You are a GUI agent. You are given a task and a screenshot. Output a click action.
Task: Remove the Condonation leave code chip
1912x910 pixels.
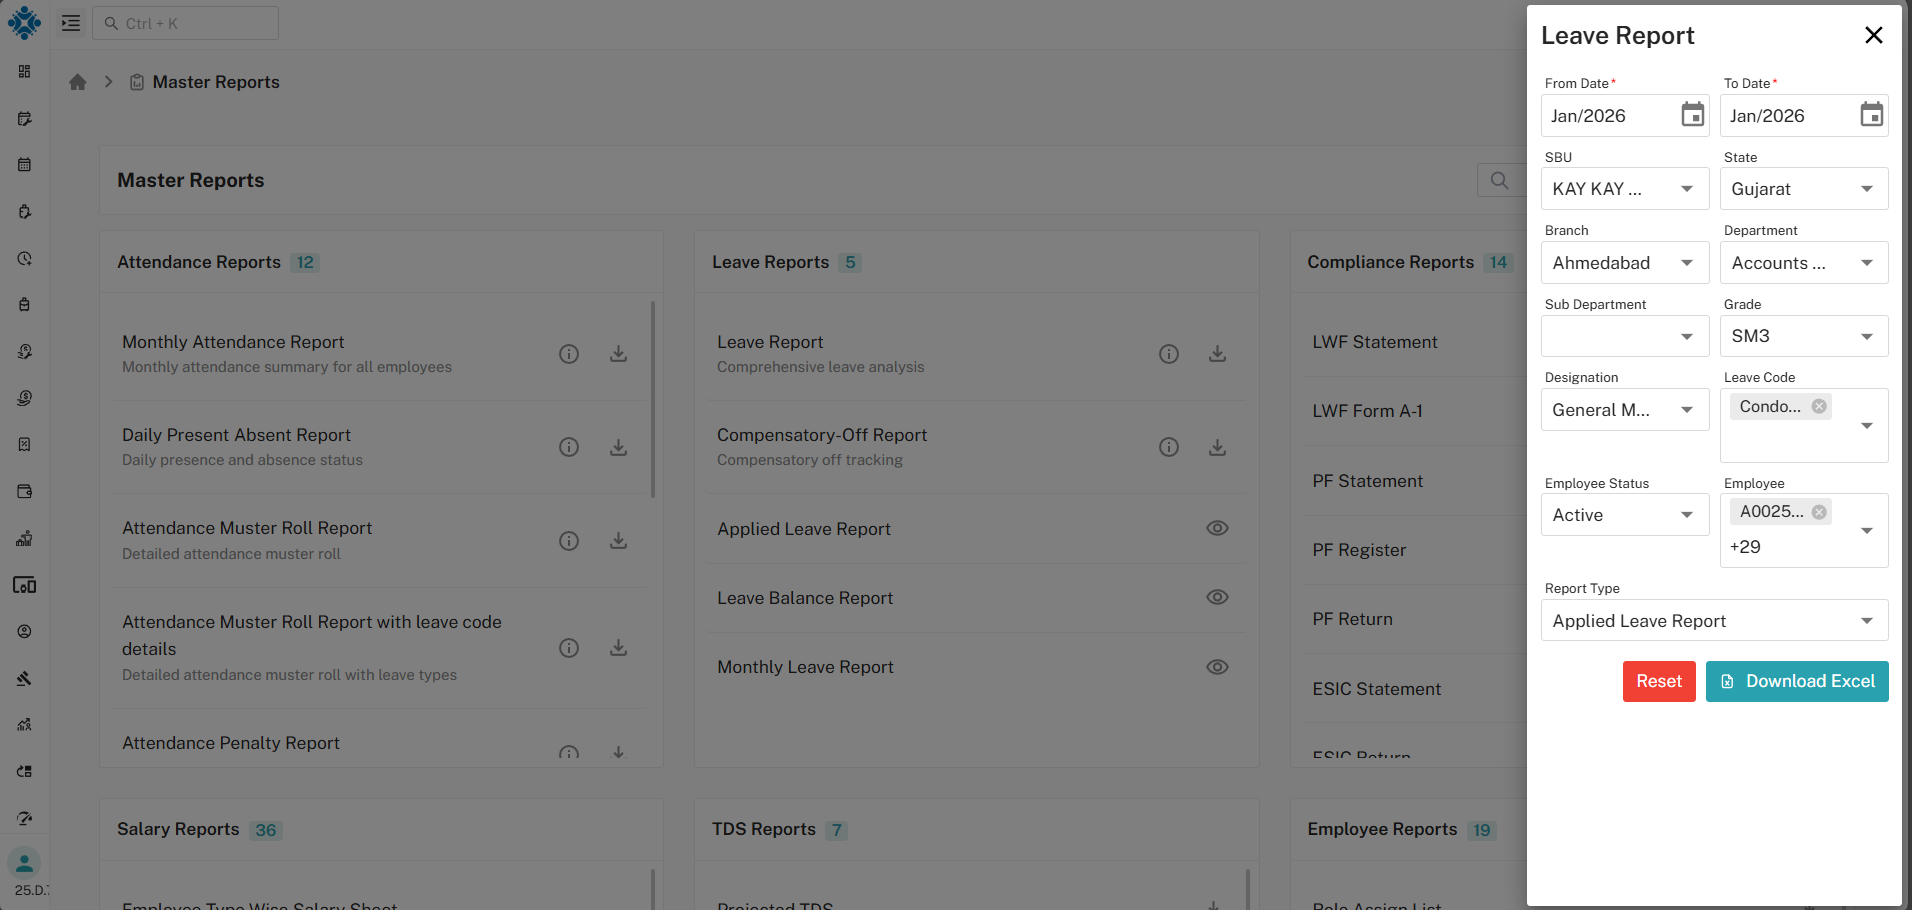coord(1819,406)
